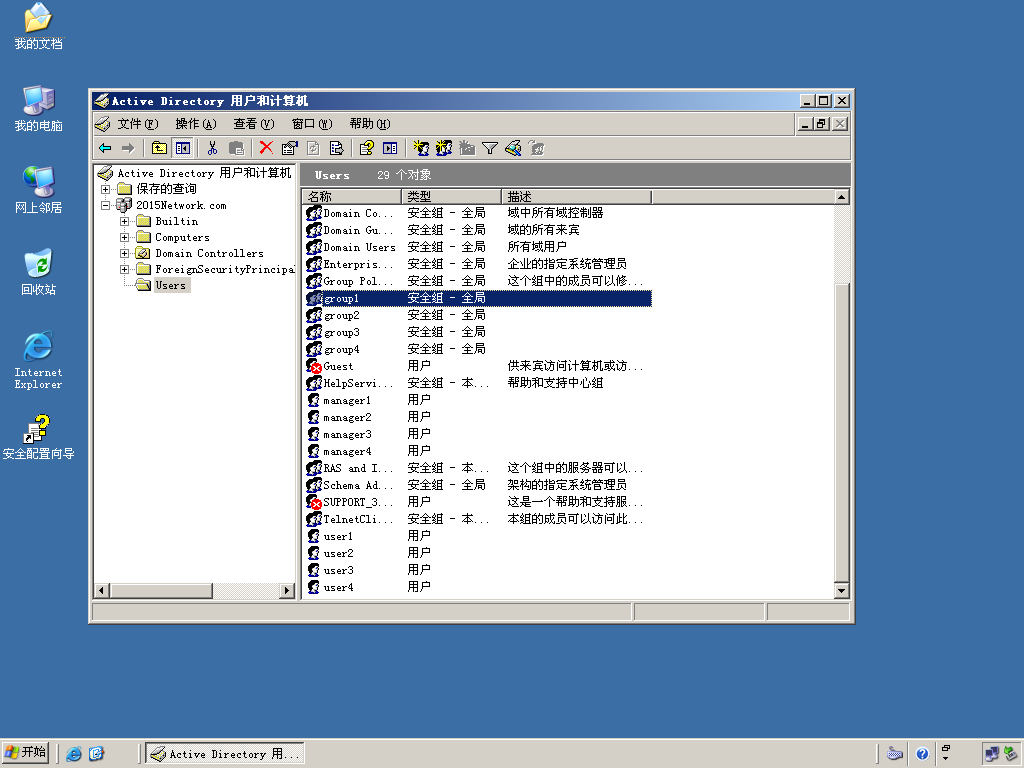Click the Create new group icon
Screen dimensions: 1024x768
(x=444, y=148)
